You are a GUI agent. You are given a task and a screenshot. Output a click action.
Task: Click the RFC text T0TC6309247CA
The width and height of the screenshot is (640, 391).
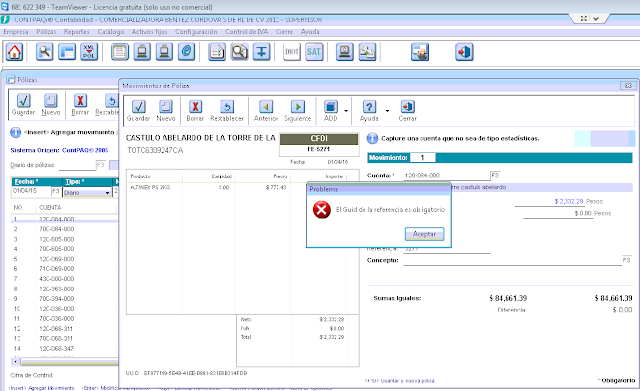[155, 151]
